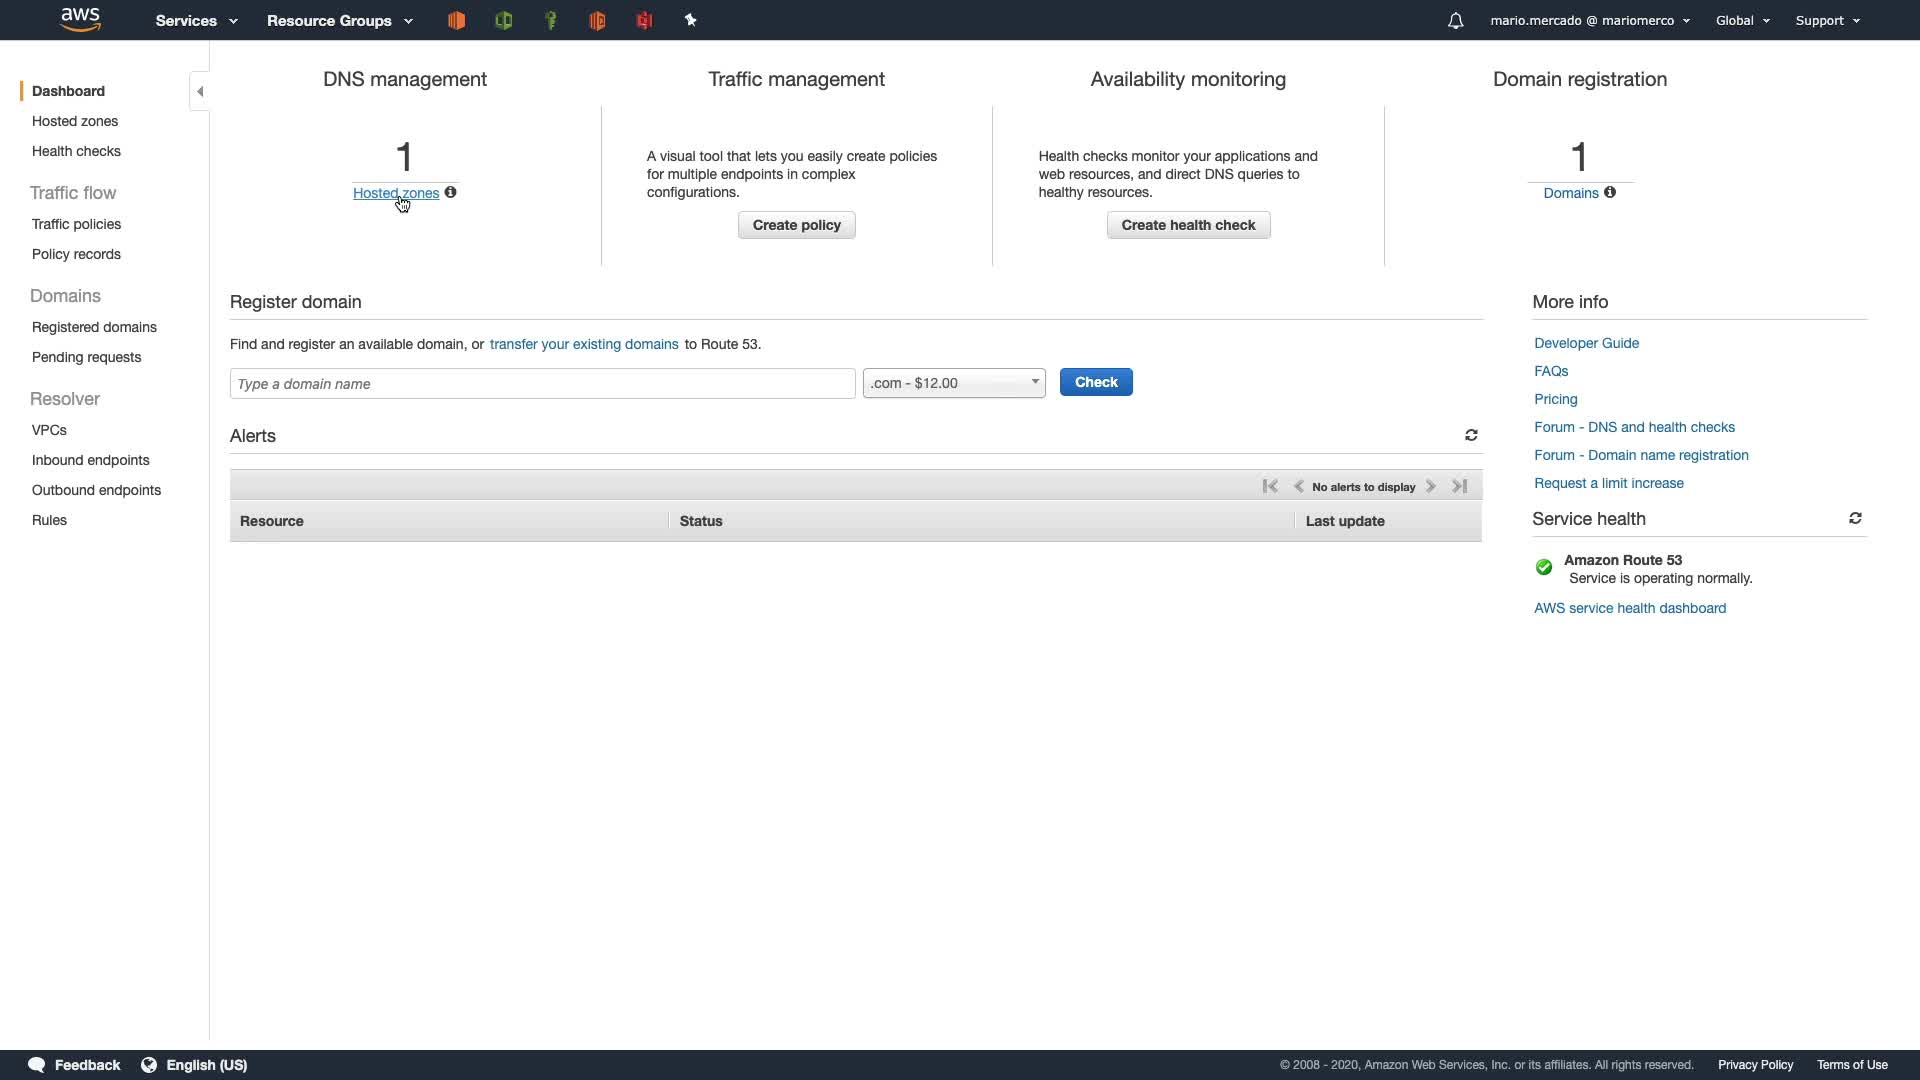Click the domain name input field
1920x1080 pixels.
pyautogui.click(x=542, y=384)
